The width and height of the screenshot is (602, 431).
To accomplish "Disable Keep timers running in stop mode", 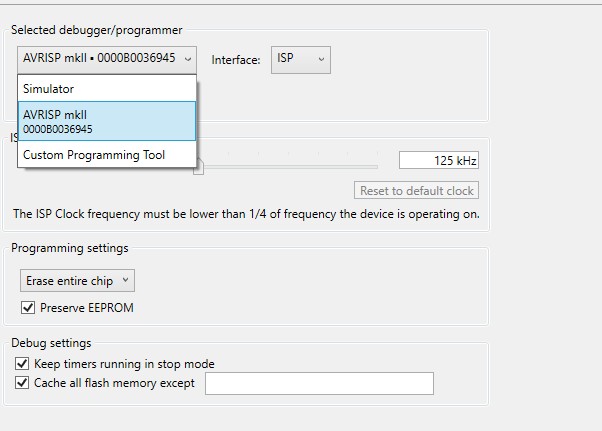I will point(23,364).
